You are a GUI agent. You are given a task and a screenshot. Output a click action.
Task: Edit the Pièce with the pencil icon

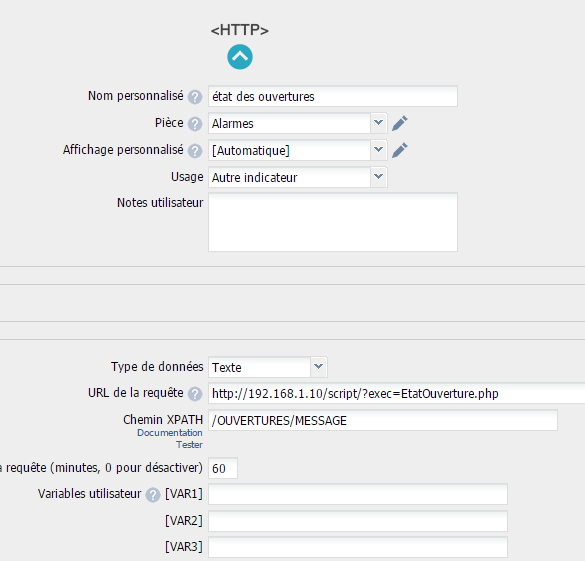(400, 123)
